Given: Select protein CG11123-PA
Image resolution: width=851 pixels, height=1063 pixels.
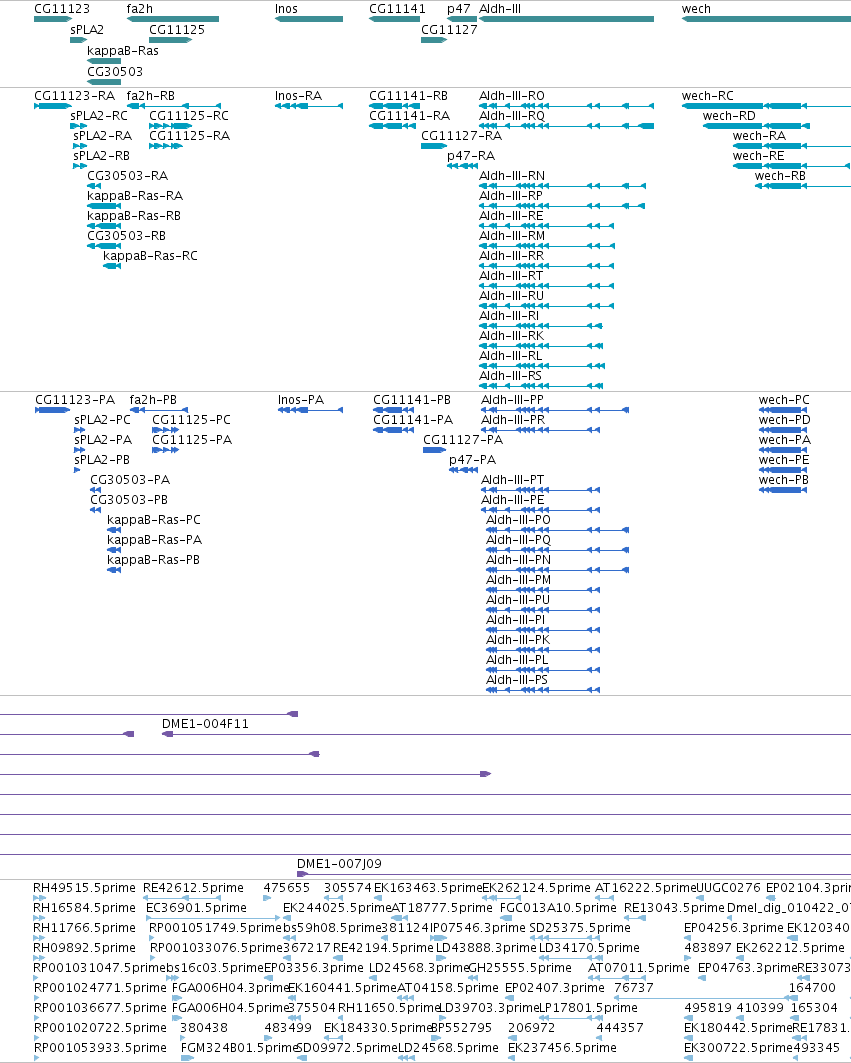Looking at the screenshot, I should tap(53, 410).
